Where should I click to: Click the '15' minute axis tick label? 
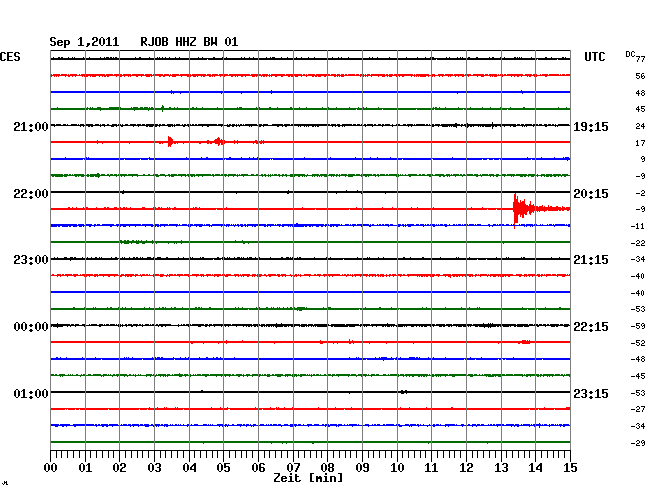pyautogui.click(x=570, y=468)
